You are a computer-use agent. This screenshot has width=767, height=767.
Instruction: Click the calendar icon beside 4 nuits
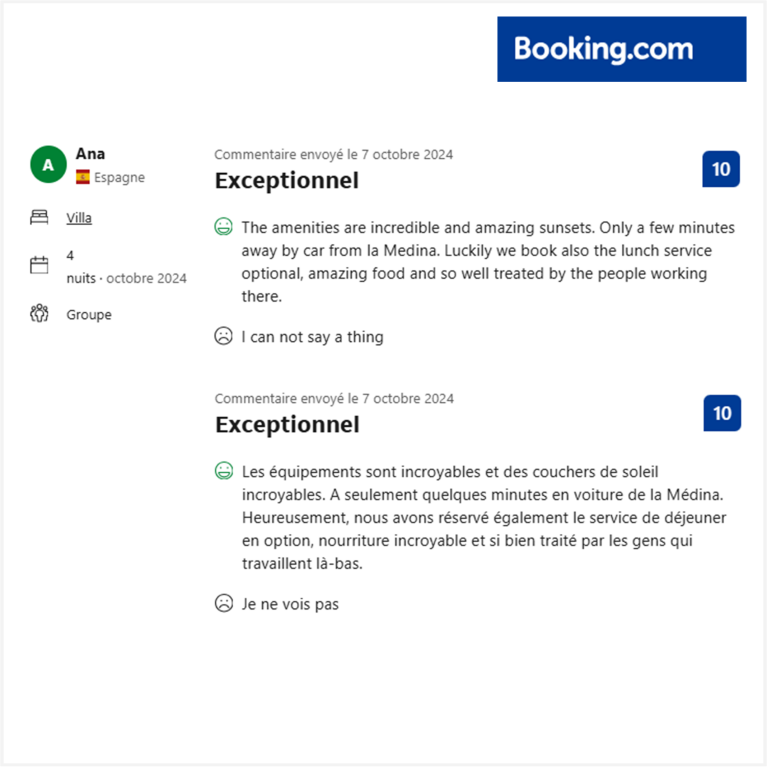click(x=39, y=265)
